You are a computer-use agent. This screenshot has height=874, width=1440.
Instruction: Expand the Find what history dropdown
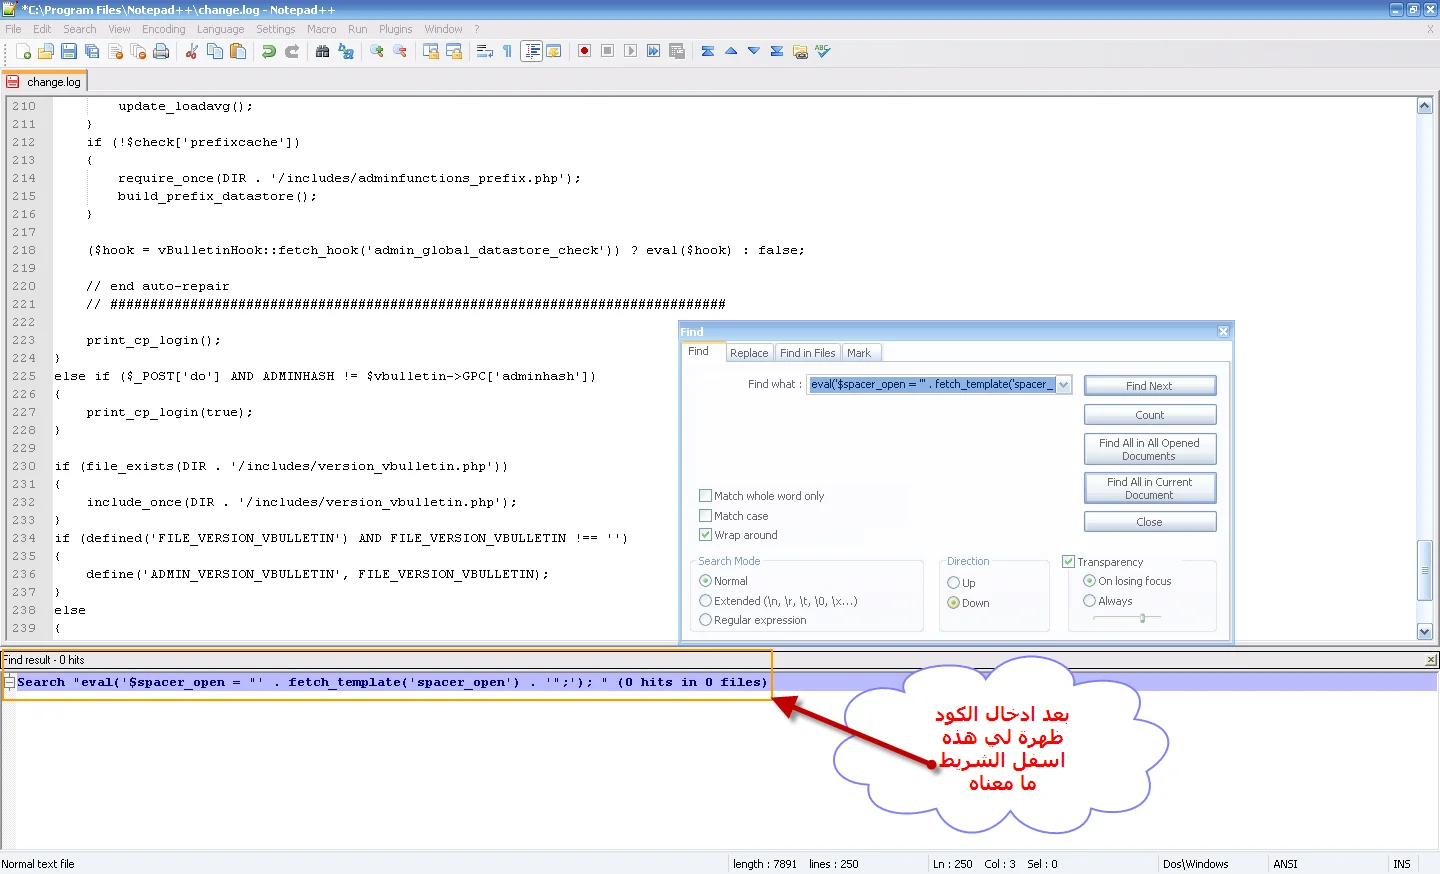coord(1063,385)
